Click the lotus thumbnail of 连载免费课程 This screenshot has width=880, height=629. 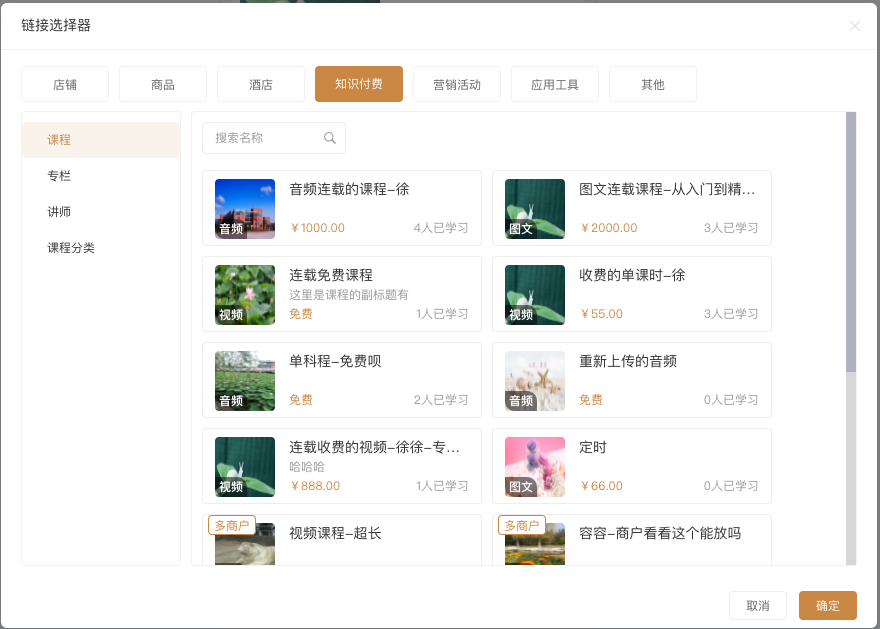[245, 295]
